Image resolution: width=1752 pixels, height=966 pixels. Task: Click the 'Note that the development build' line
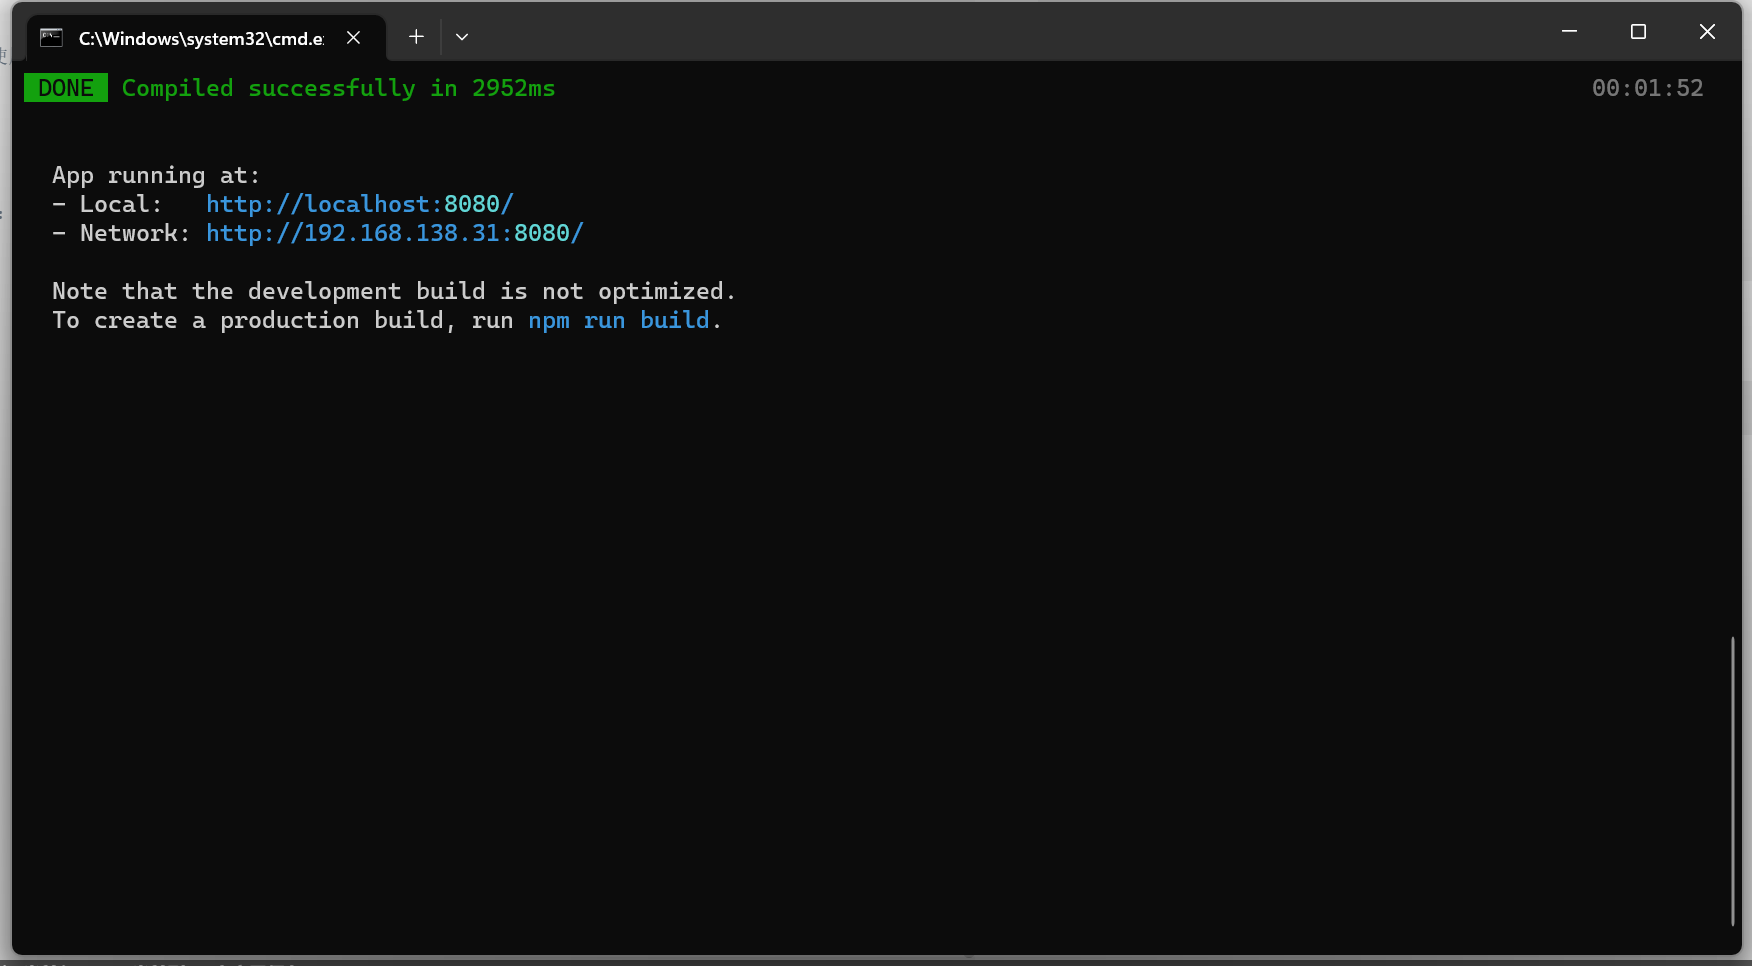(x=394, y=291)
